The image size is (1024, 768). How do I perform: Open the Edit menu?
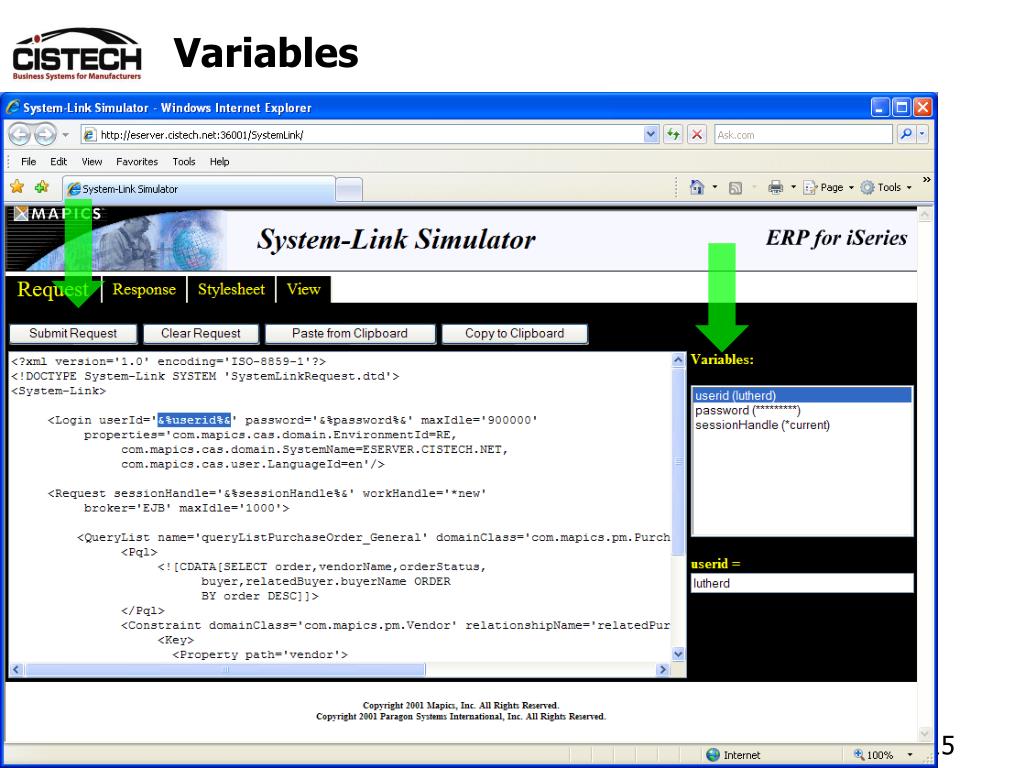click(59, 161)
